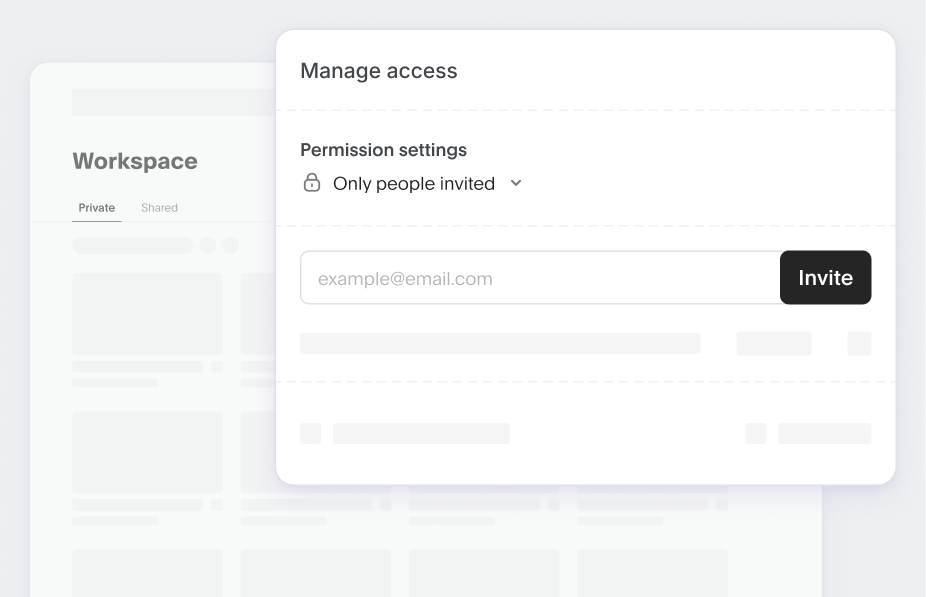Click the second circle icon in the Workspace header
Viewport: 926px width, 597px height.
click(x=231, y=244)
